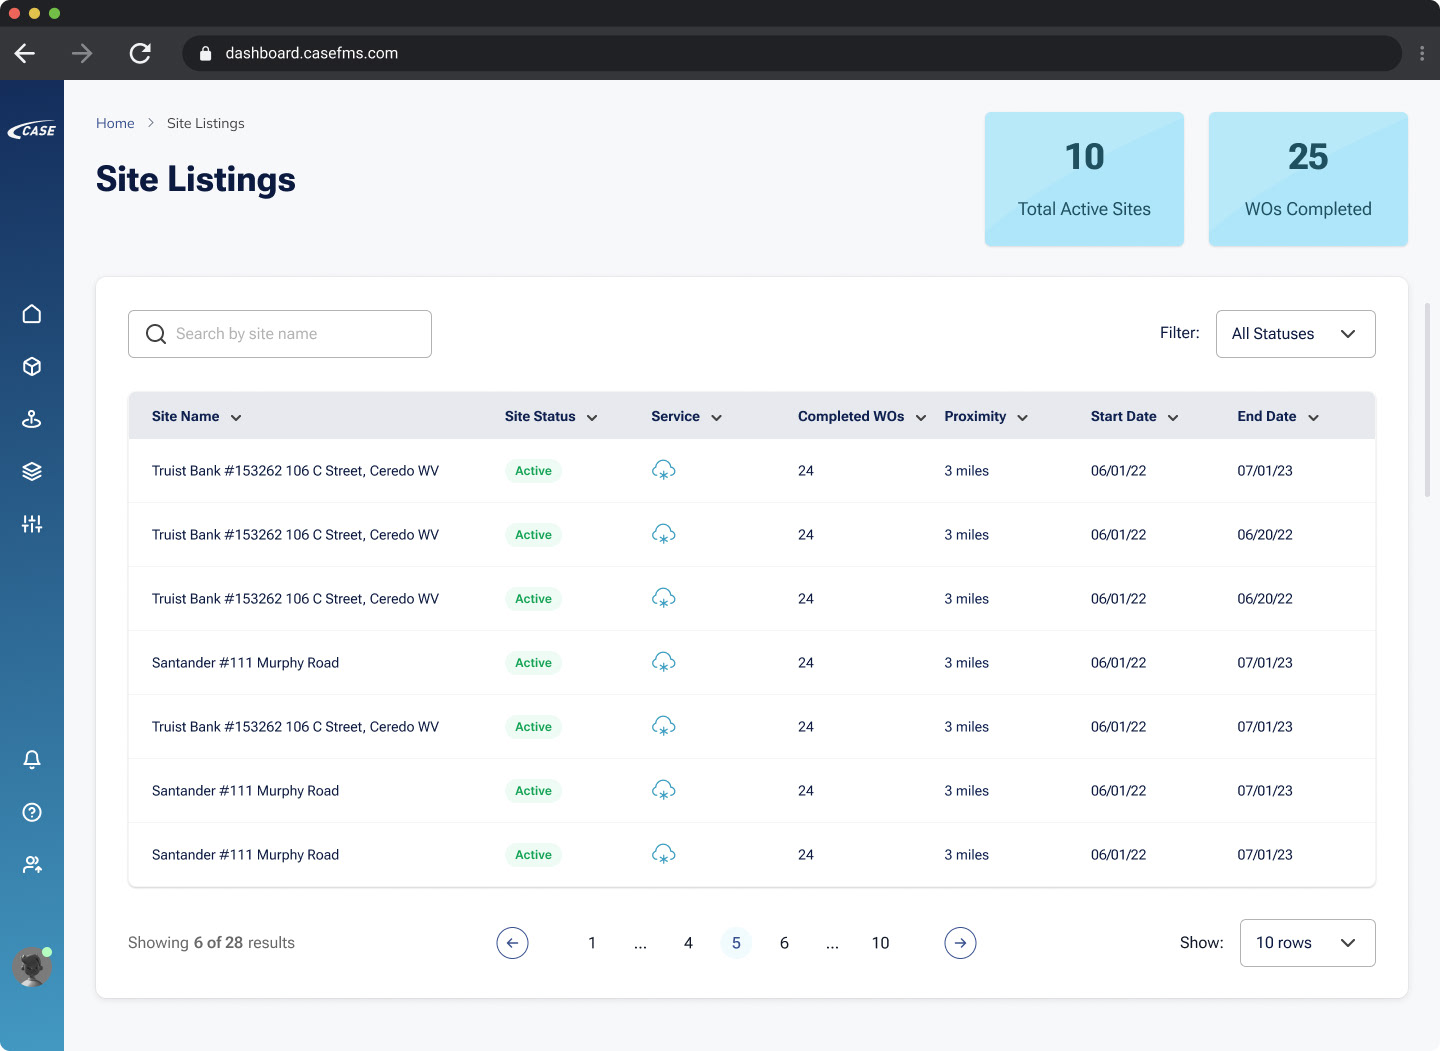Click the WOs Completed card
The width and height of the screenshot is (1440, 1051).
[x=1308, y=179]
